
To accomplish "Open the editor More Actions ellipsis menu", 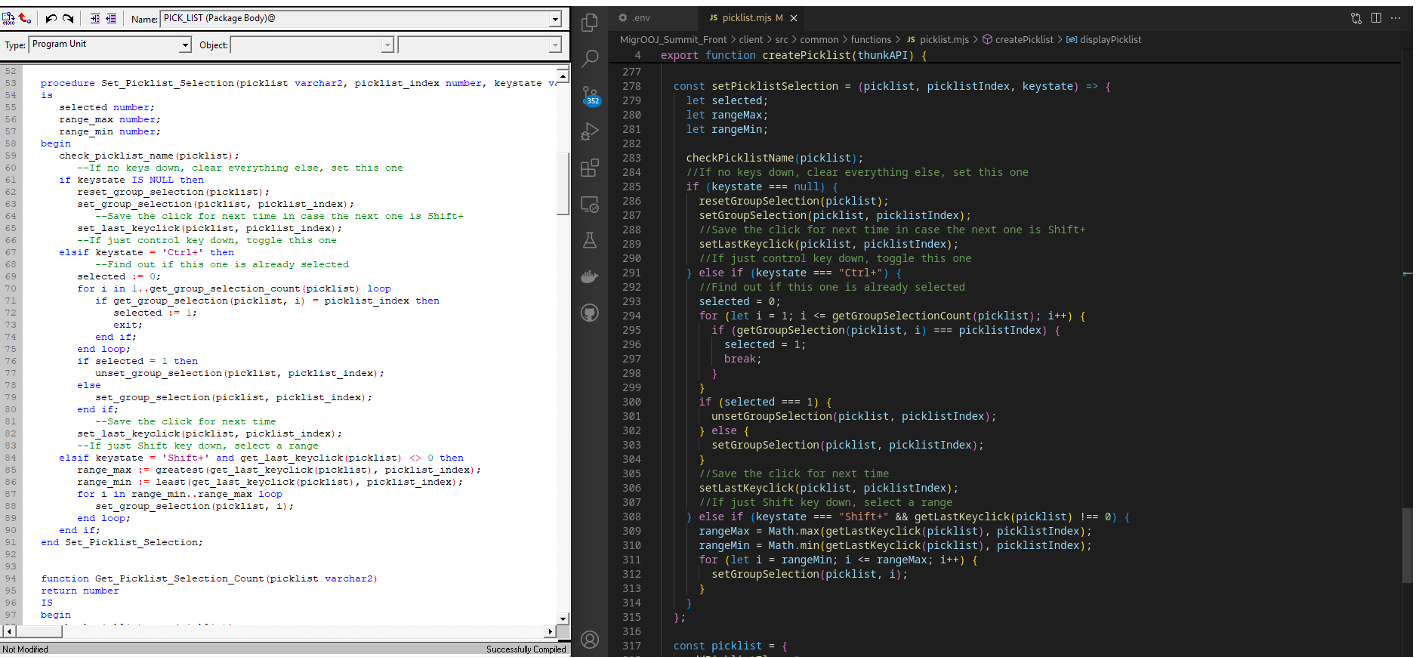I will tap(1397, 18).
